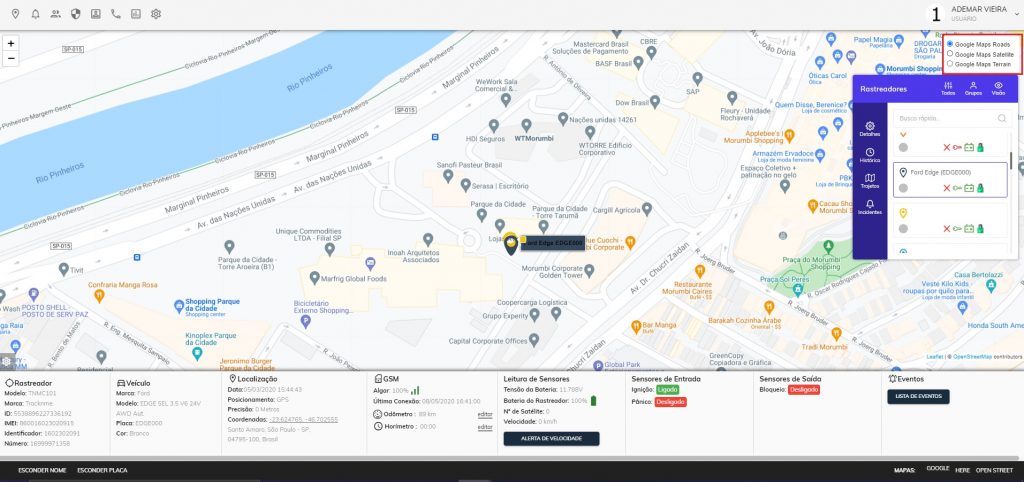This screenshot has height=482, width=1024.
Task: Click editar next to Horímetro
Action: [485, 426]
